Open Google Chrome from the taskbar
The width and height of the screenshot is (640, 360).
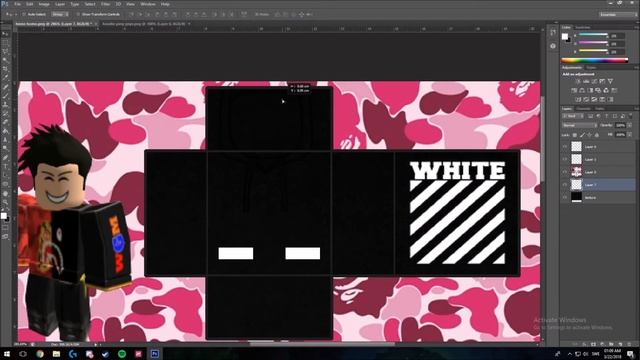click(x=40, y=353)
